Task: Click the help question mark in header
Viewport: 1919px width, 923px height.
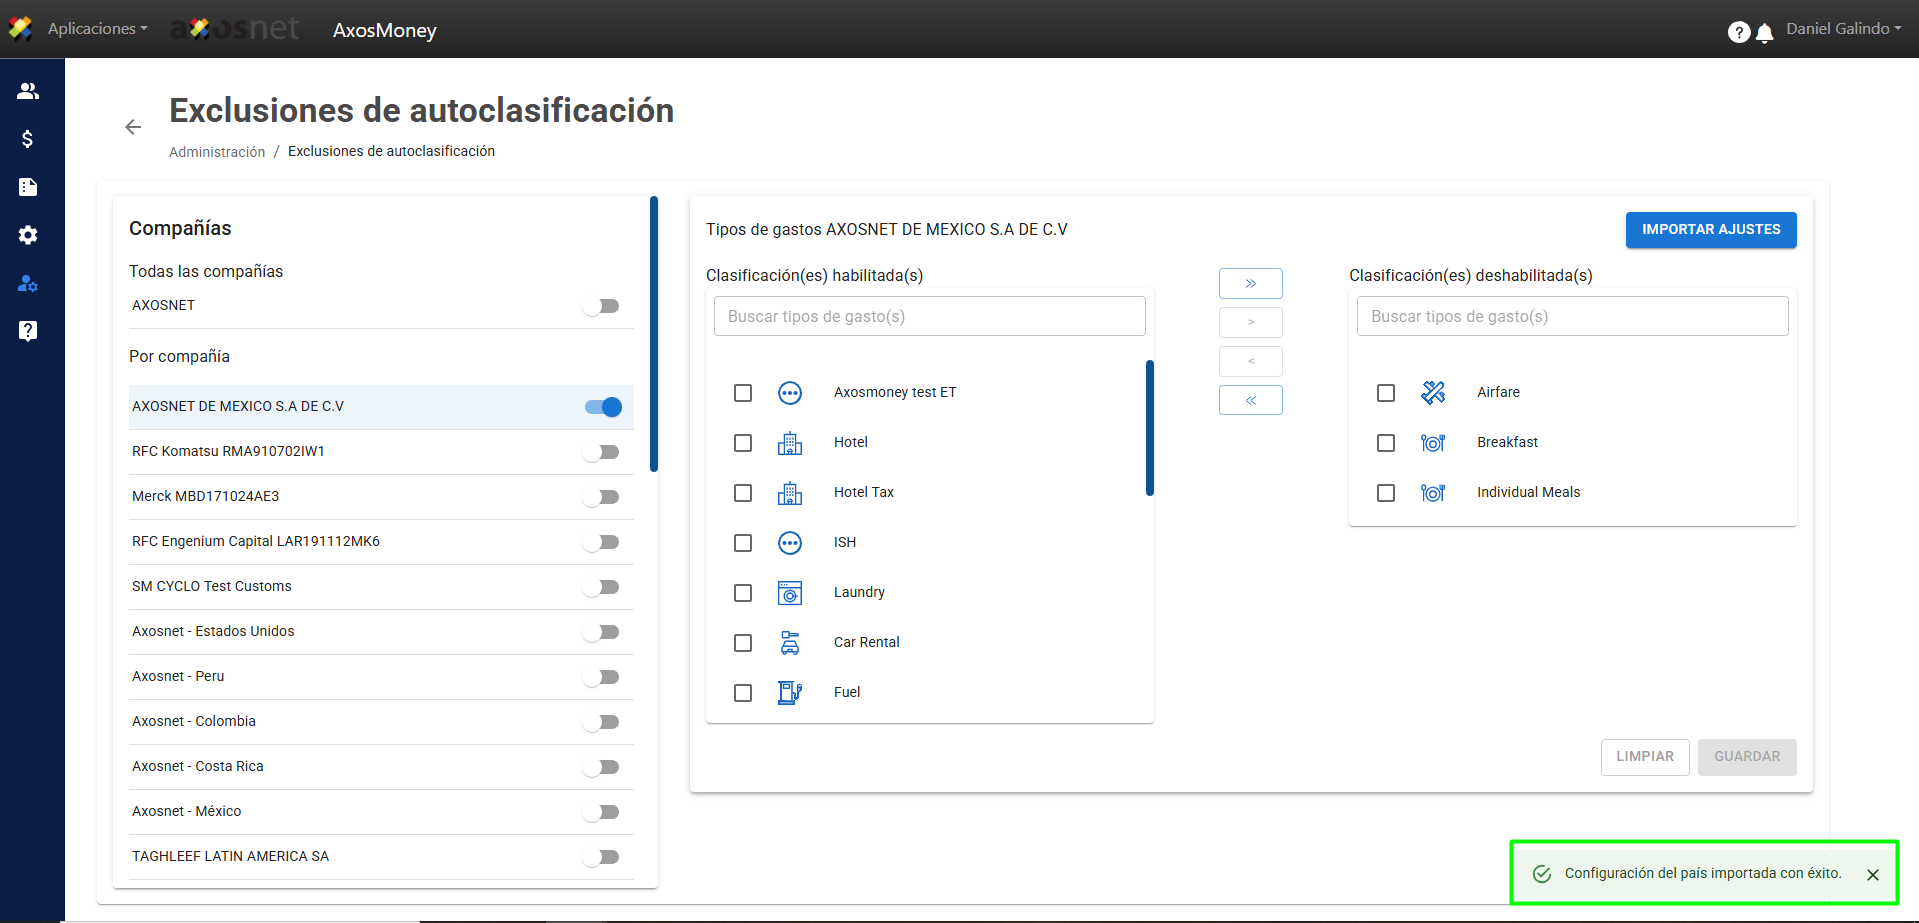Action: pyautogui.click(x=1738, y=33)
